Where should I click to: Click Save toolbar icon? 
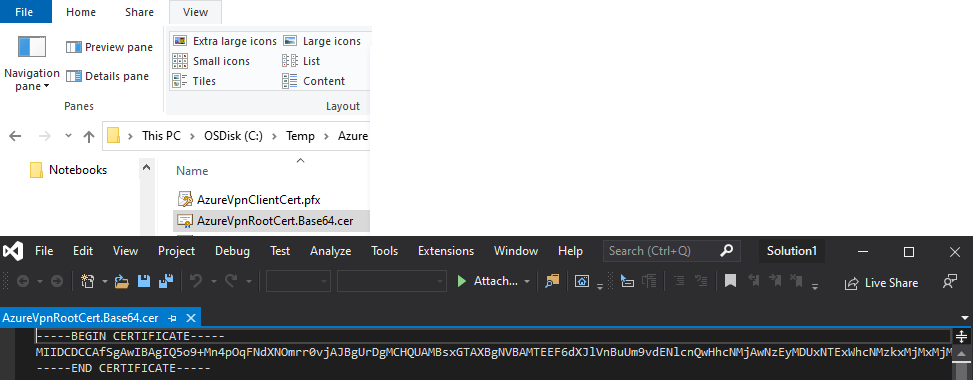144,281
